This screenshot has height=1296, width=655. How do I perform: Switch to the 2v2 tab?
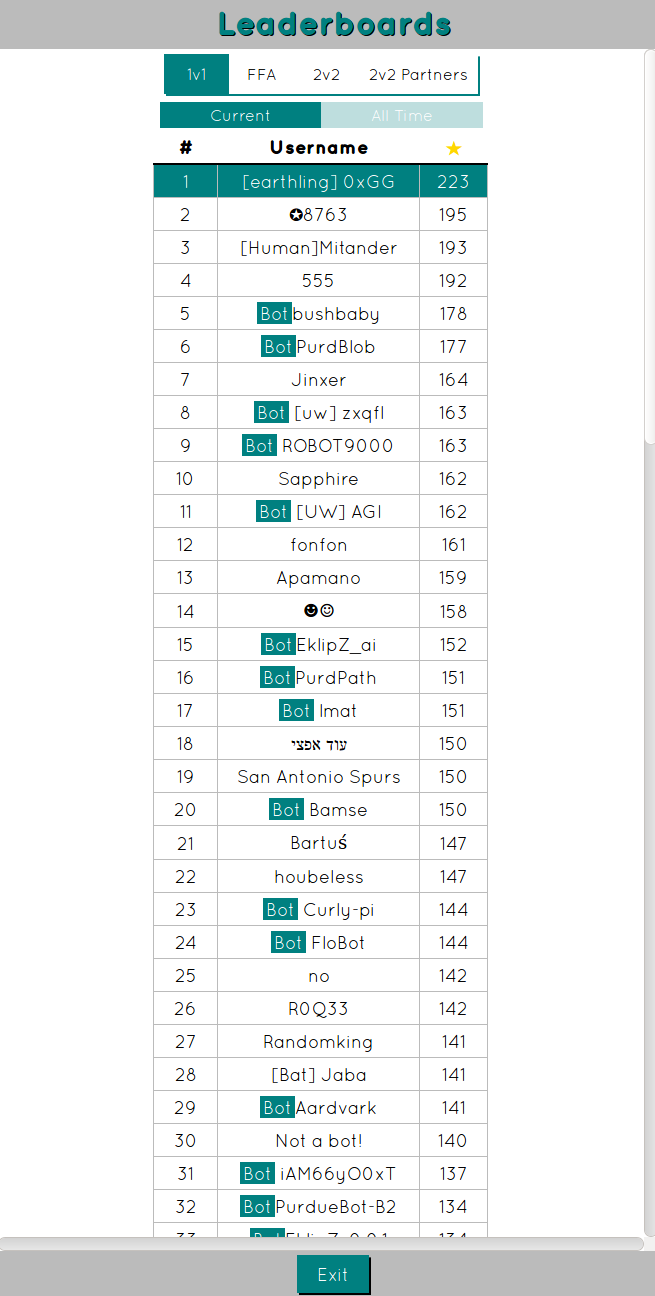click(x=326, y=75)
